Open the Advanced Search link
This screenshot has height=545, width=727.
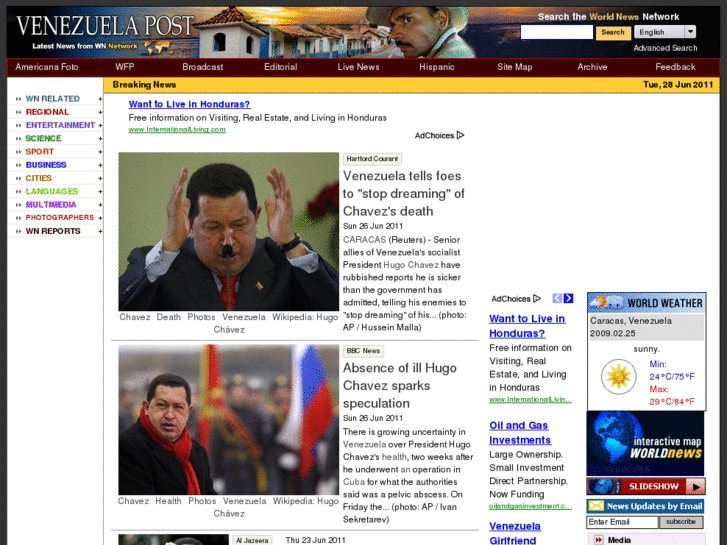point(665,48)
